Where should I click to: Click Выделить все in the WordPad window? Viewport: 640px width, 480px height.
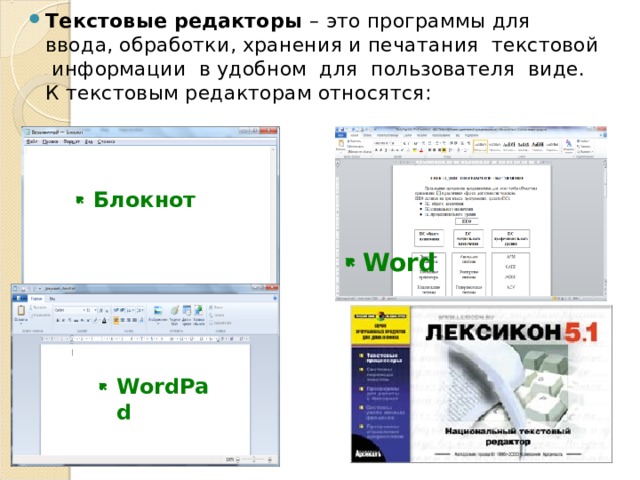point(220,323)
